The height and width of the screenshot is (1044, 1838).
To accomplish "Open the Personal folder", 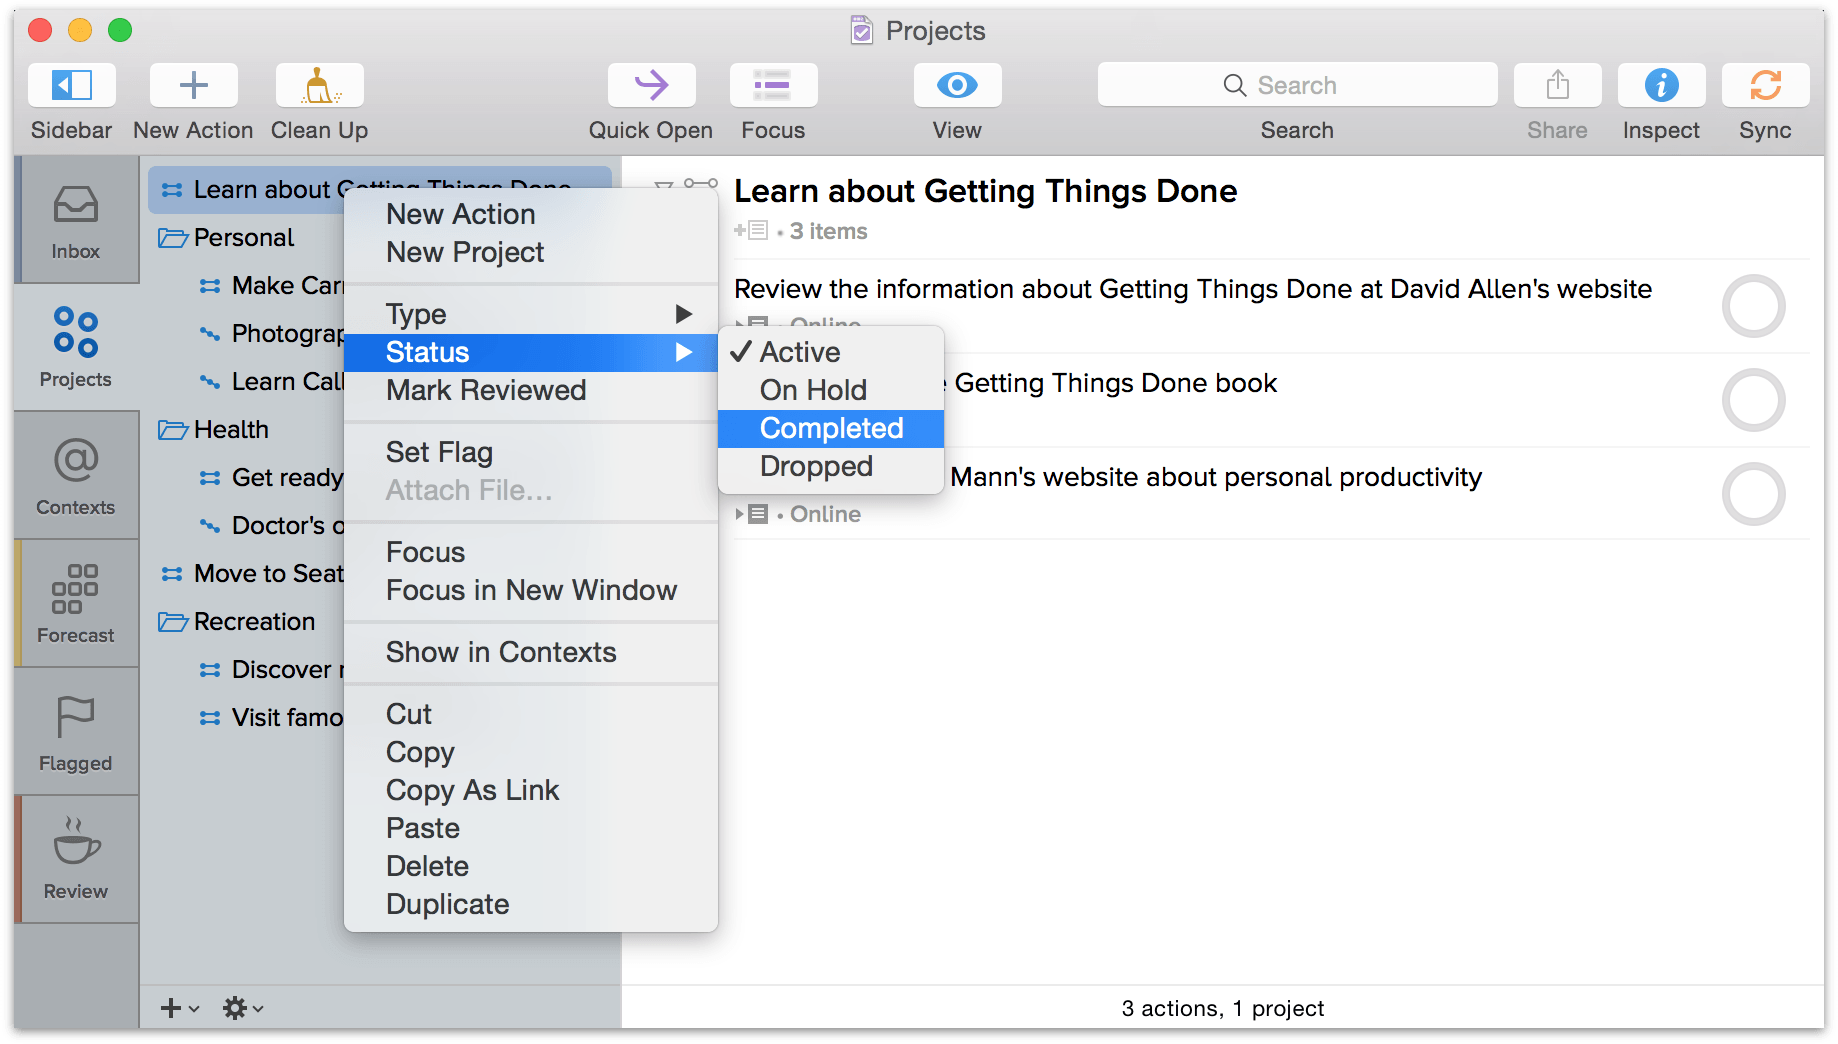I will (x=226, y=237).
